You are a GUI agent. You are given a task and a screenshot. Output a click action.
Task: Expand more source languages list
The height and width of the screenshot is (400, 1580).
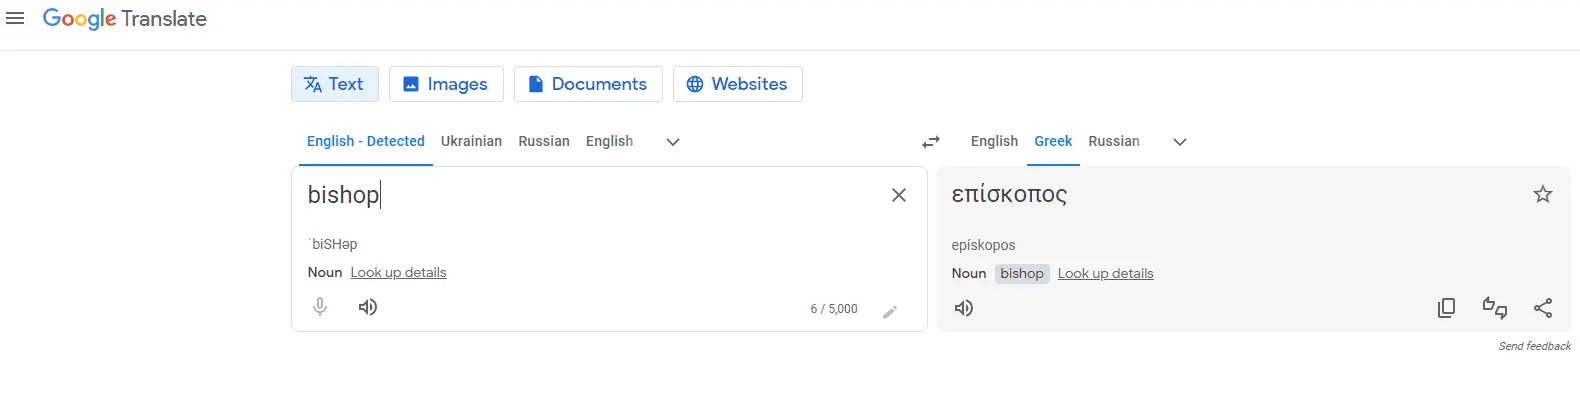coord(673,142)
